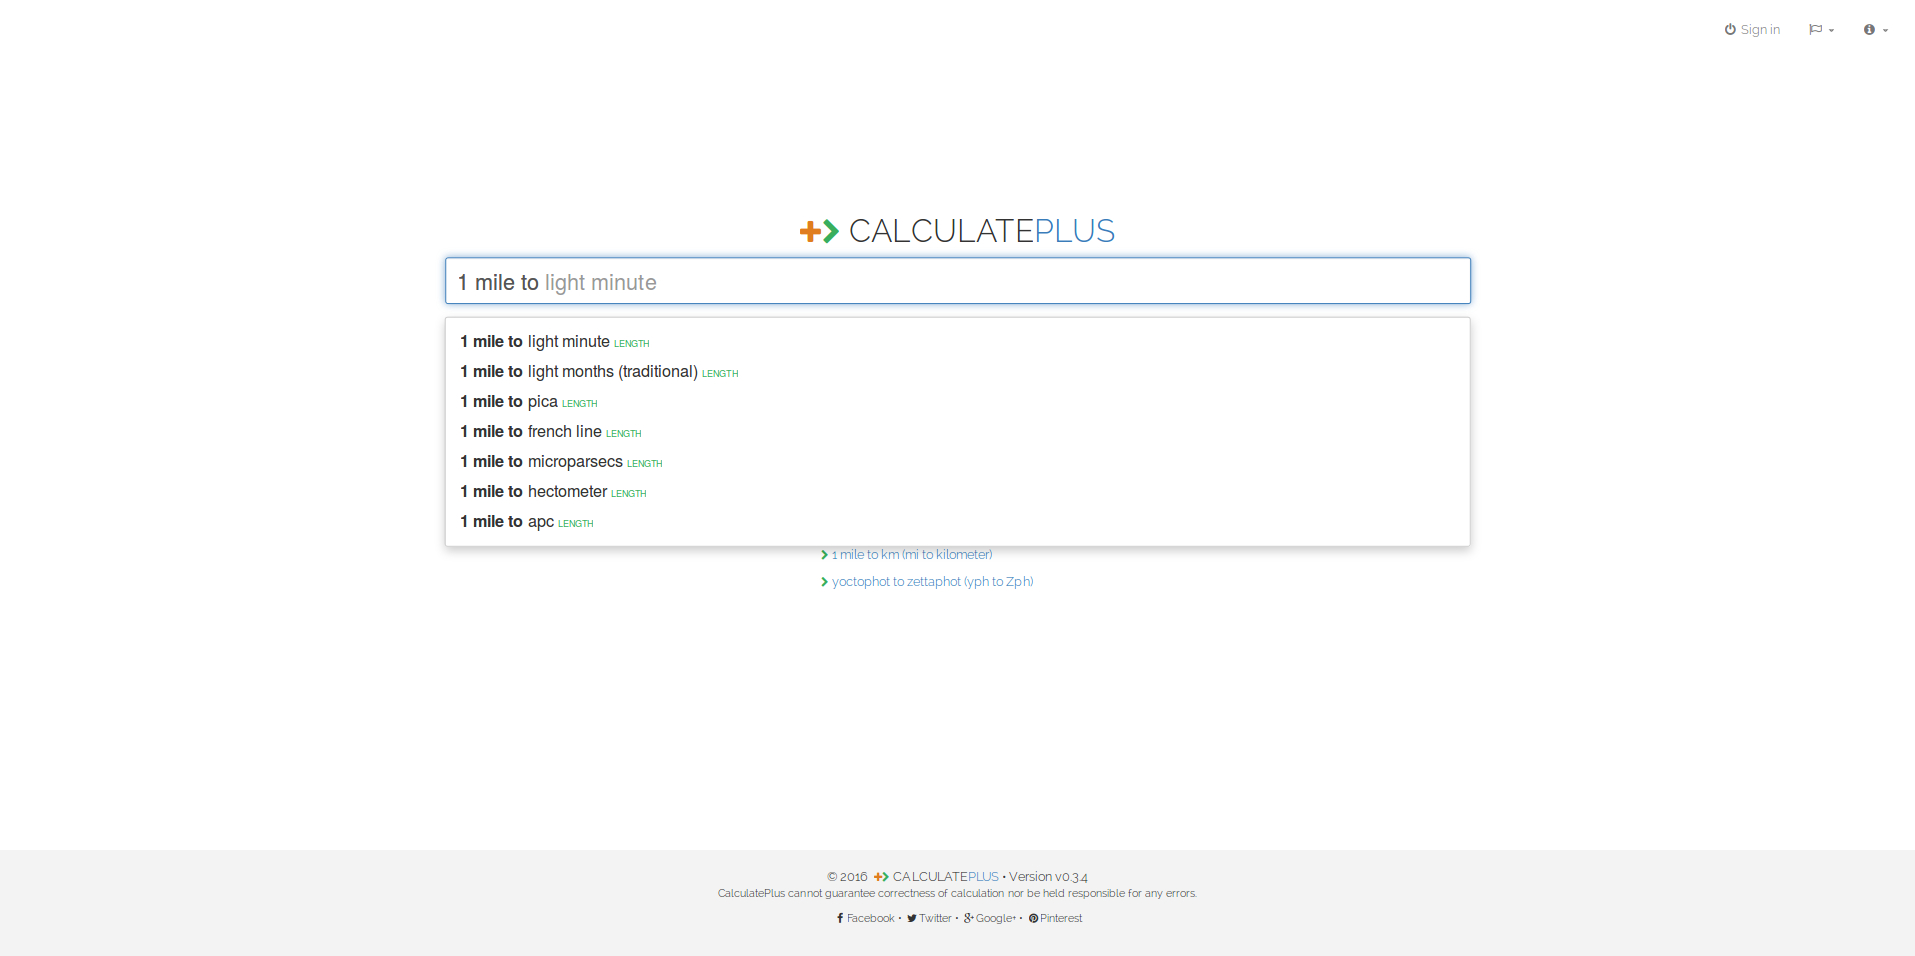Image resolution: width=1915 pixels, height=956 pixels.
Task: Click the CalculatePlus logo heading
Action: coord(957,231)
